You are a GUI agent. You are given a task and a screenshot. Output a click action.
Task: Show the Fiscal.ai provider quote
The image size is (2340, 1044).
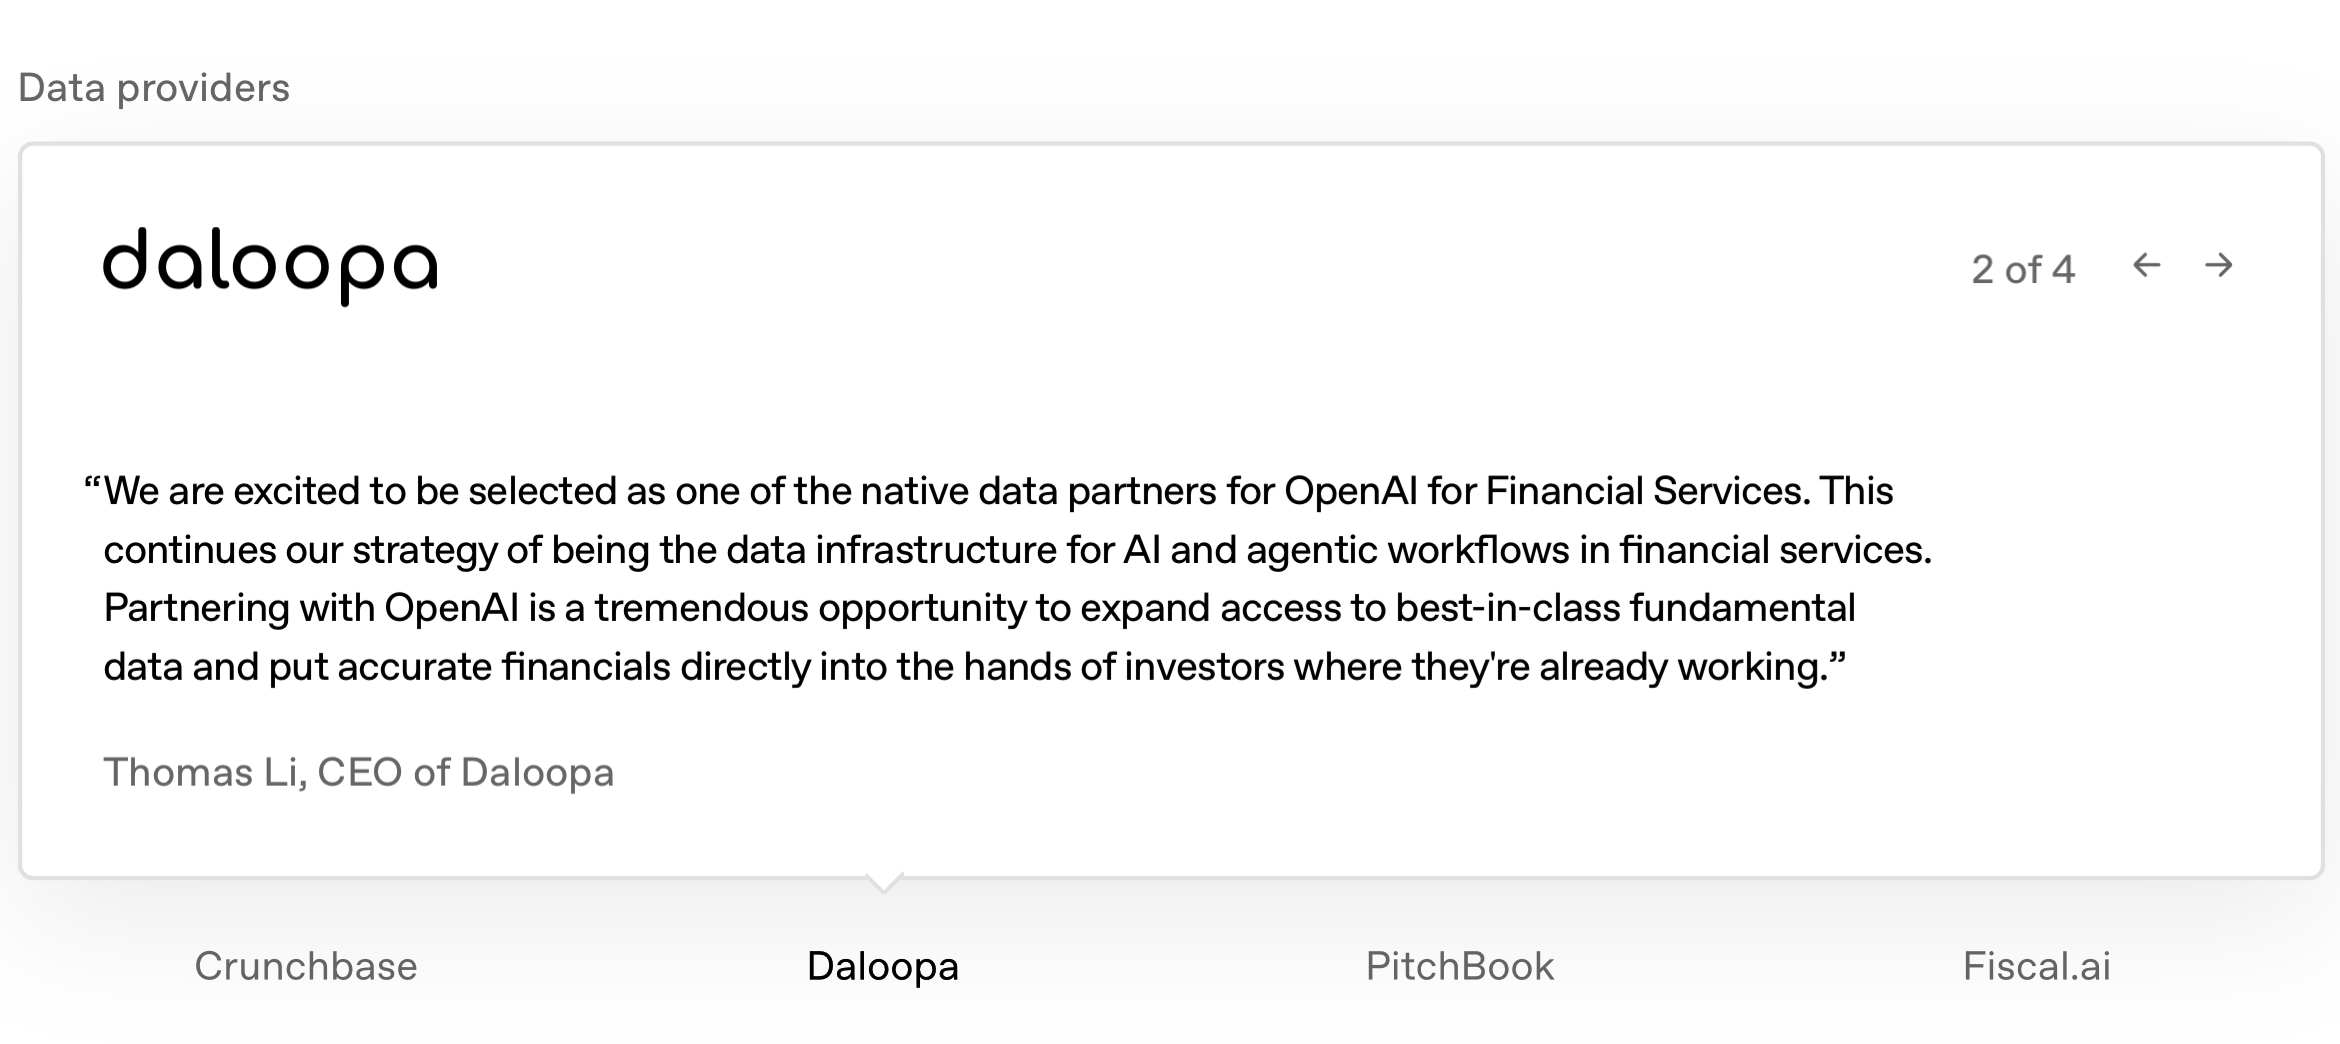(x=2037, y=966)
